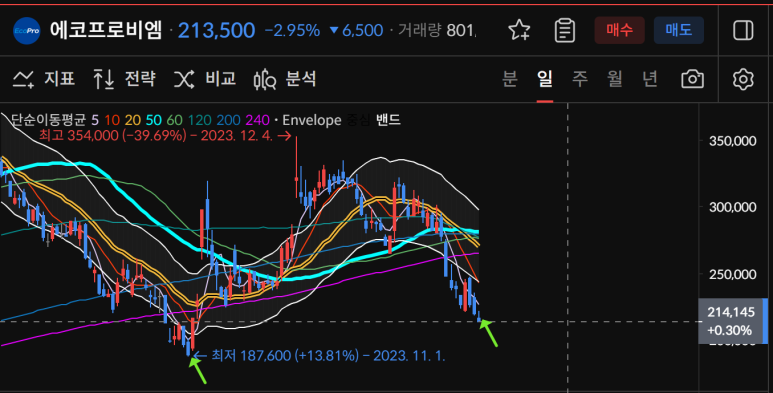Click the 지표 indicator icon
Viewport: 773px width, 393px height.
pos(23,79)
